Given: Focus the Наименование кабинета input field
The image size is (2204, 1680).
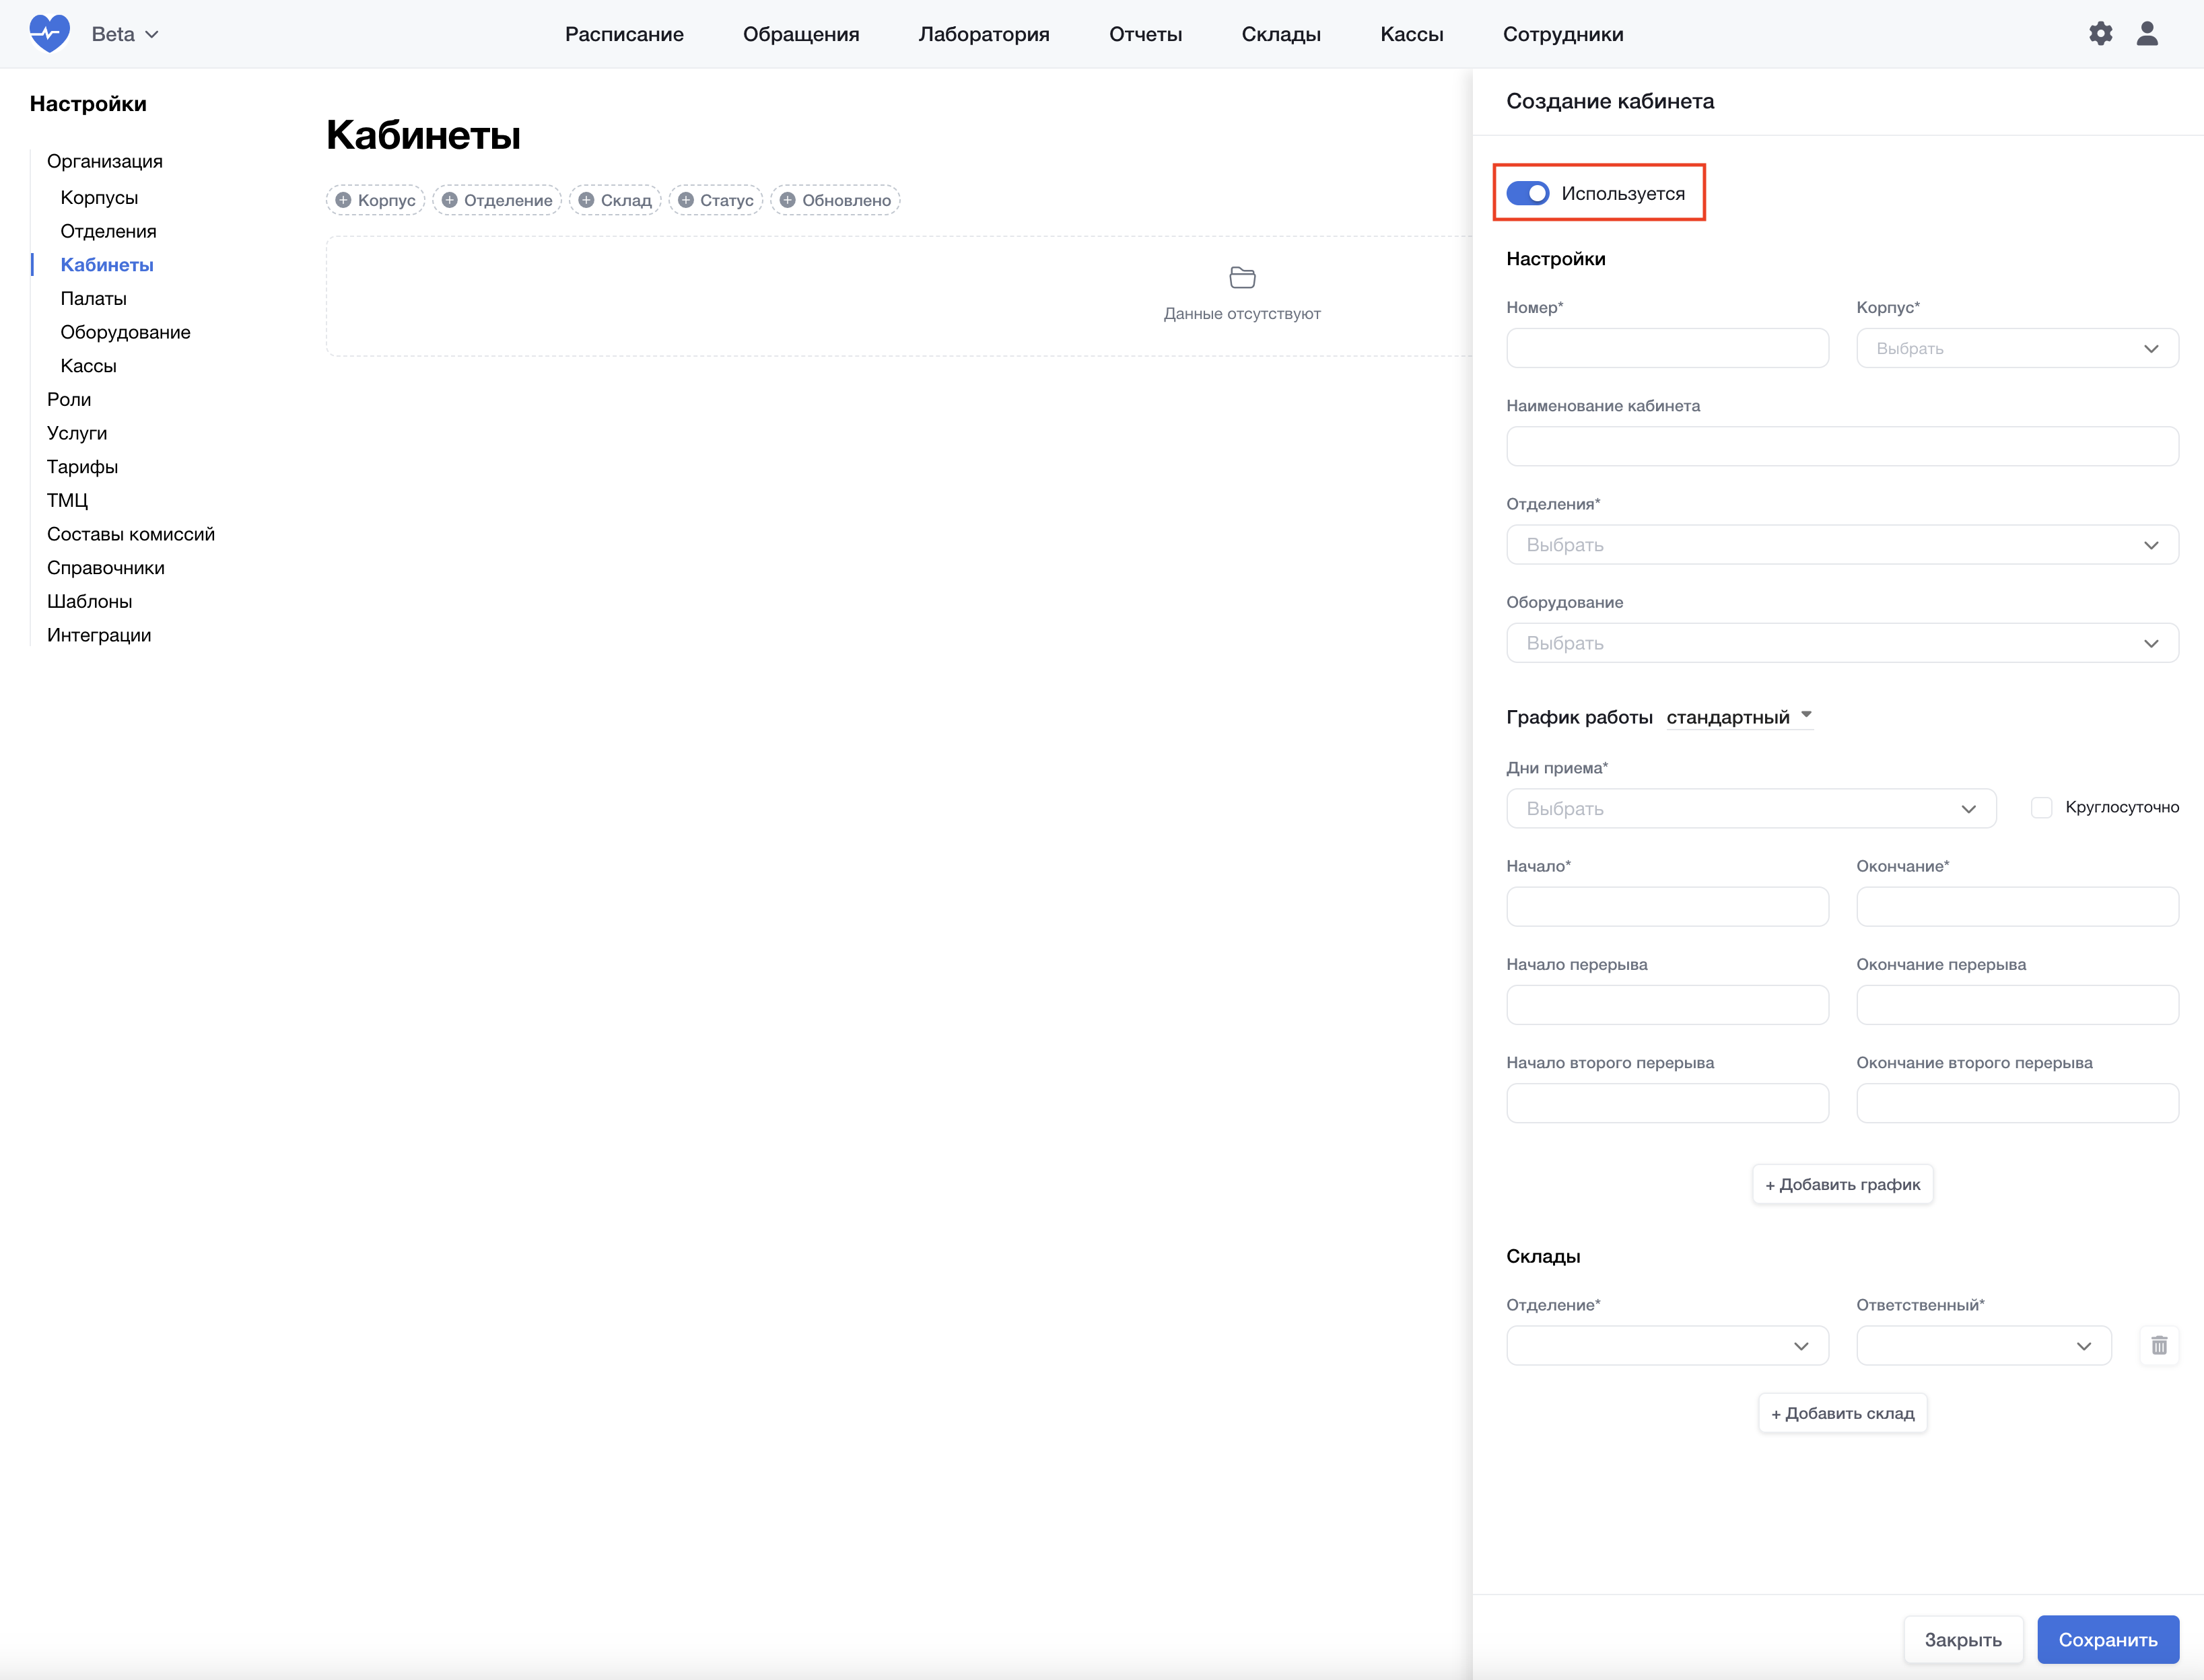Looking at the screenshot, I should (x=1841, y=446).
